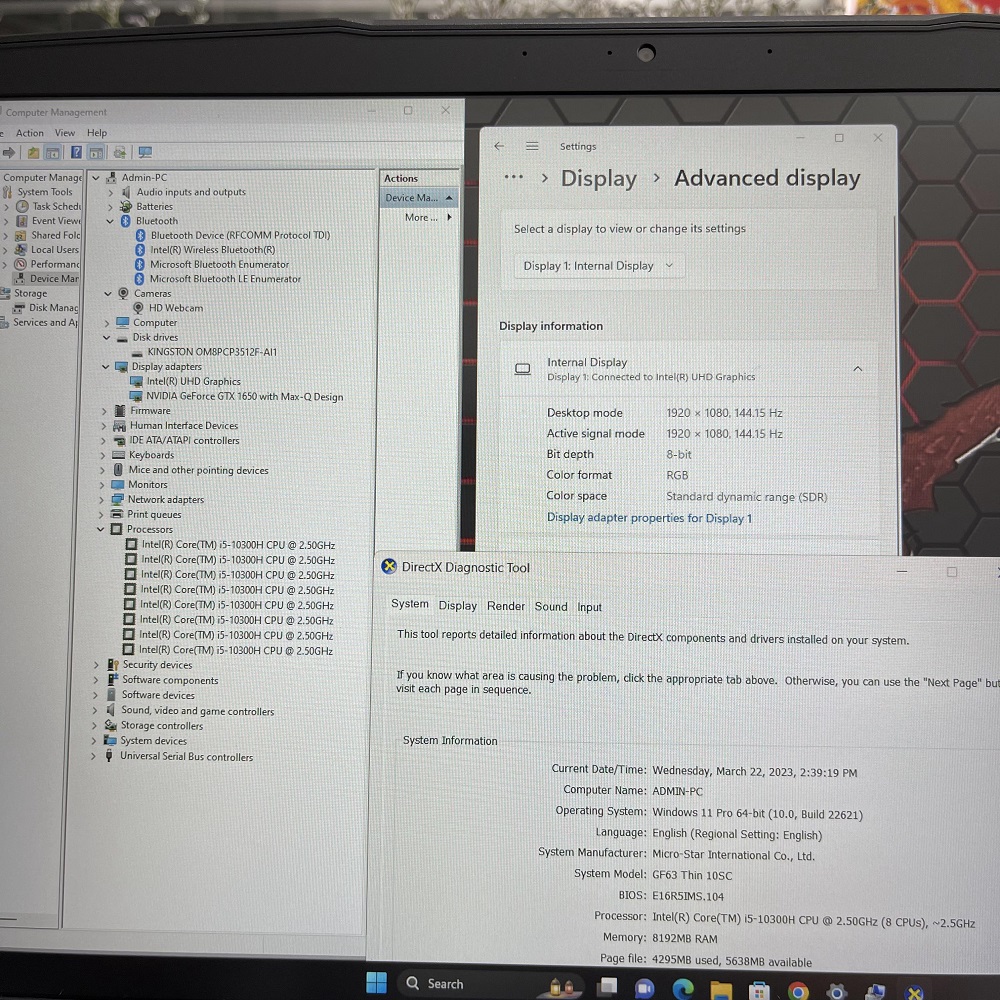
Task: Switch to the Input tab in DirectX Diagnostic Tool
Action: (x=589, y=607)
